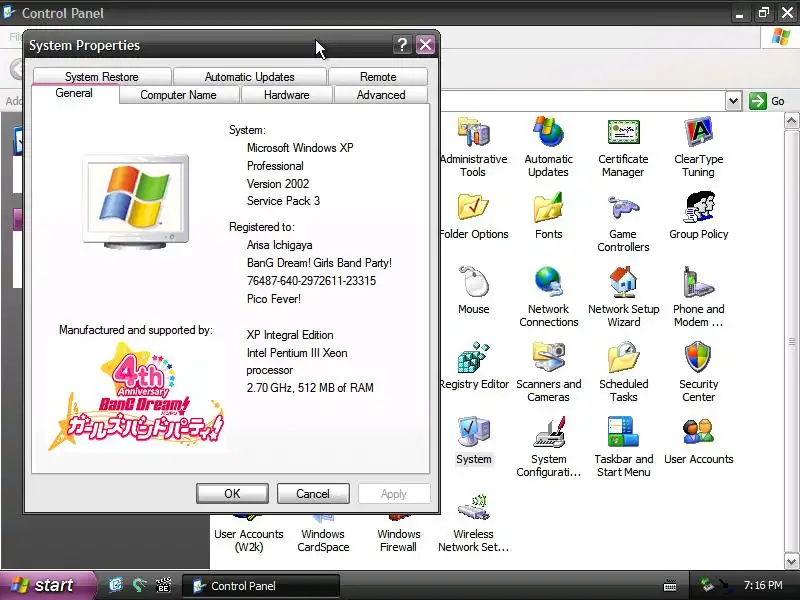
Task: Open User Accounts icon with two people
Action: [x=698, y=432]
